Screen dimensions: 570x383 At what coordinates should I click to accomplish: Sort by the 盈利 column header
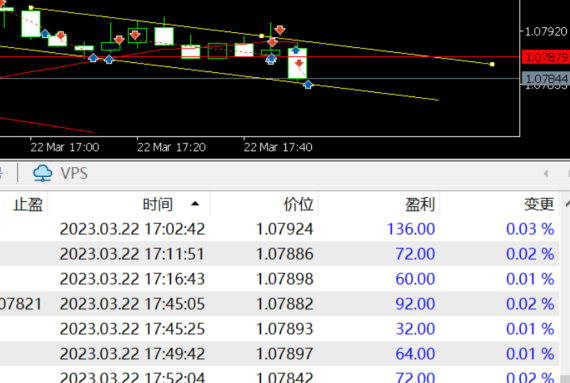[420, 204]
